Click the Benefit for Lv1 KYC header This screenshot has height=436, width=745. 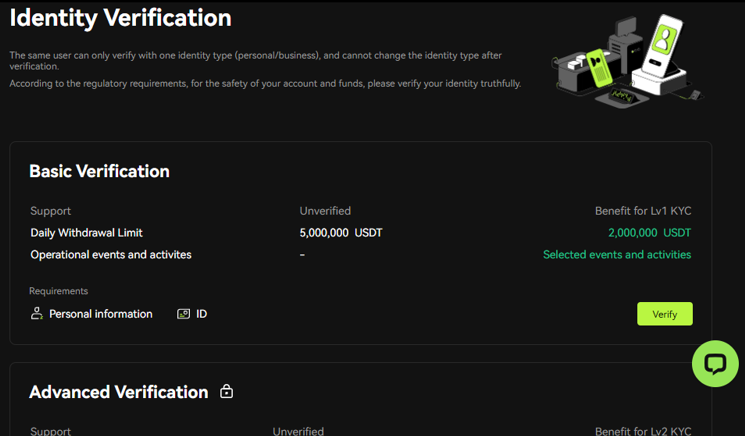click(643, 211)
